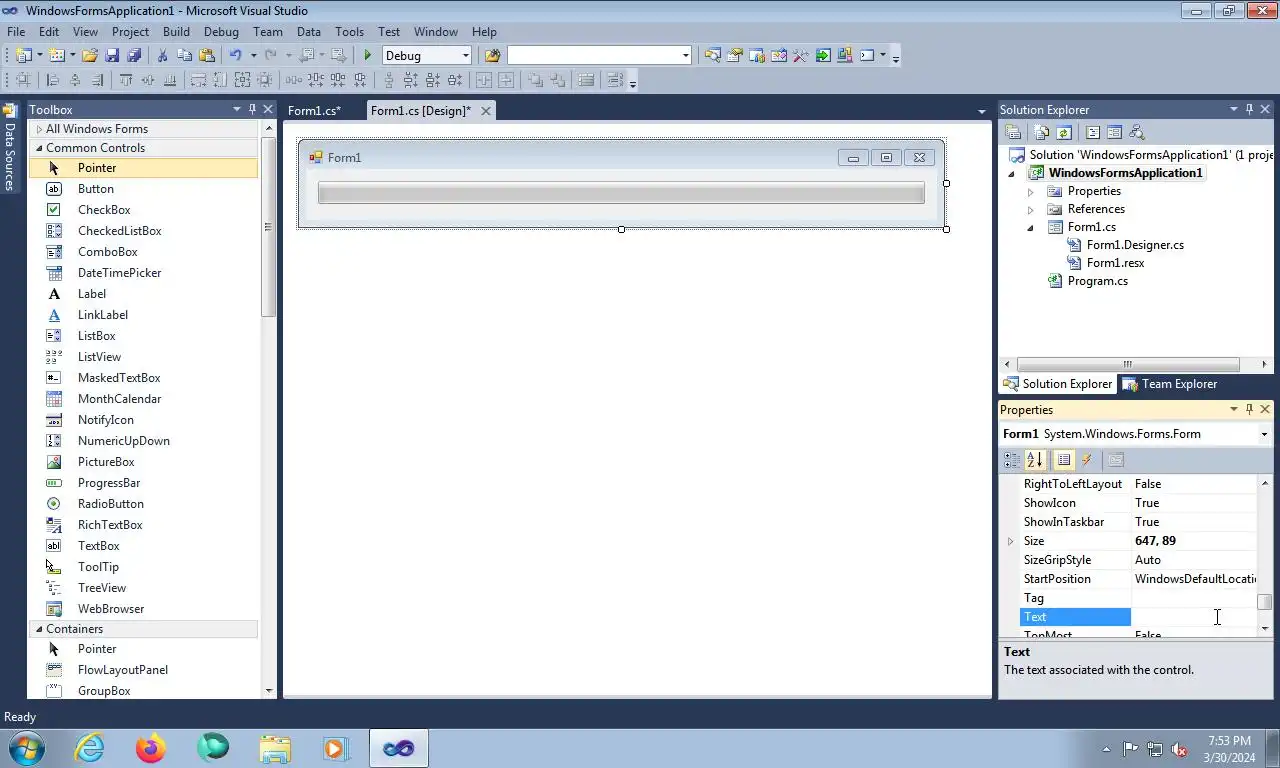Select the Tag property row
Image resolution: width=1280 pixels, height=768 pixels.
(1138, 598)
